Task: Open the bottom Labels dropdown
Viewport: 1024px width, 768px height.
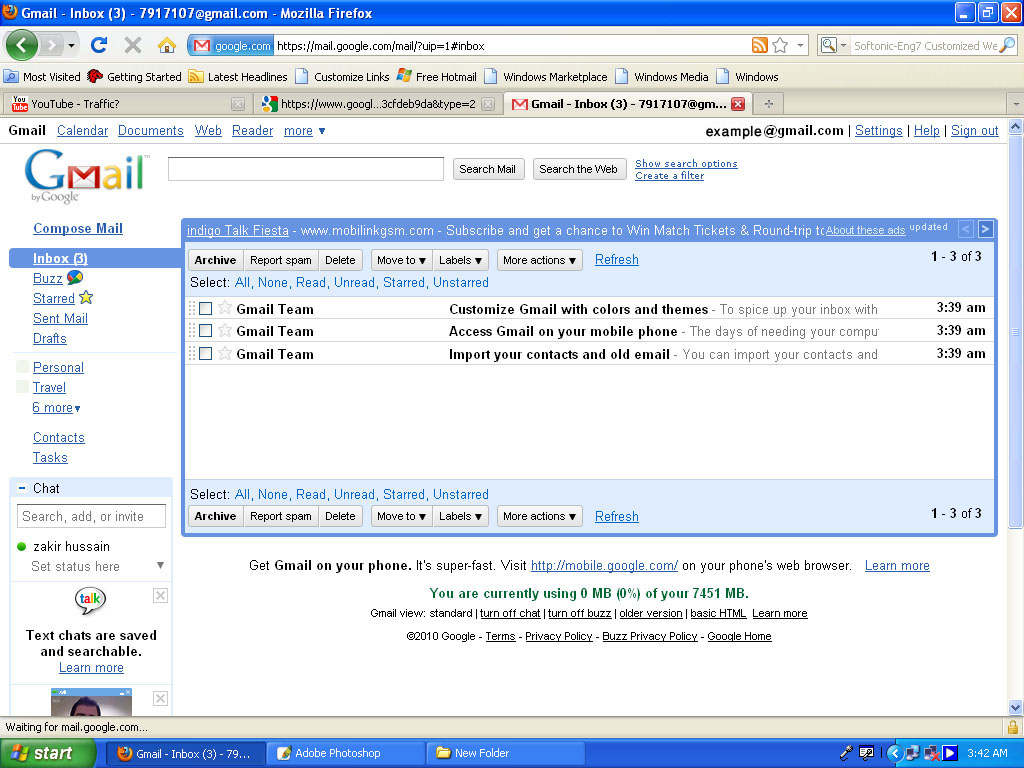Action: pos(460,516)
